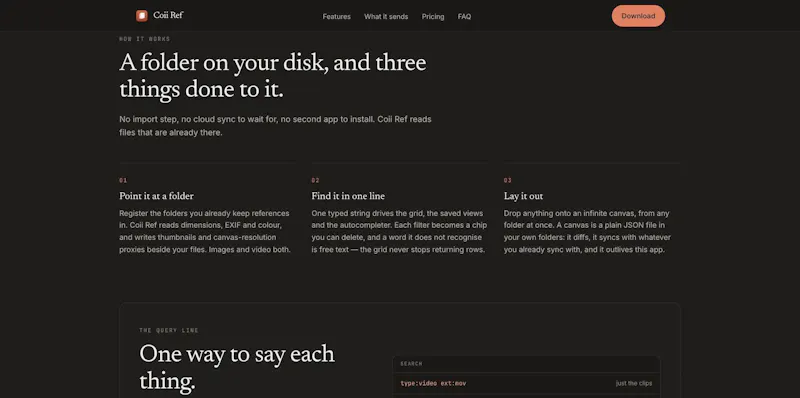Click the 'Find it in one line' heading
The width and height of the screenshot is (800, 398).
pos(348,196)
